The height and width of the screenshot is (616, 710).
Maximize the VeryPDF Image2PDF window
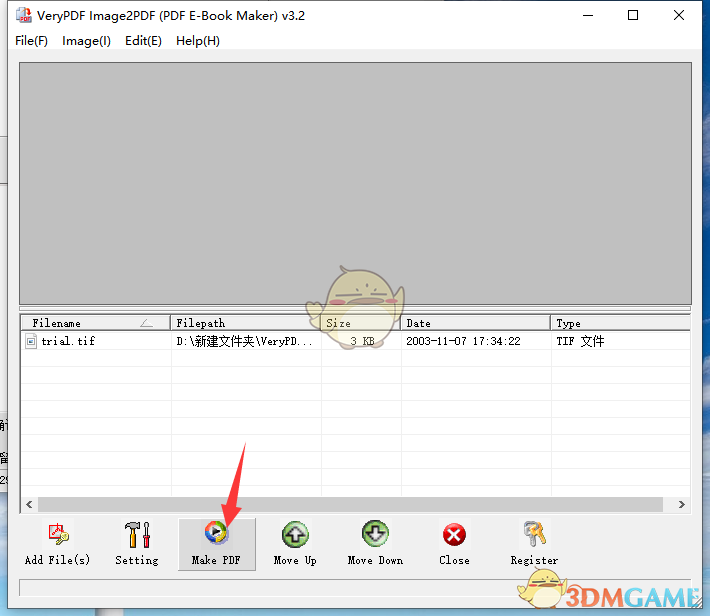[x=633, y=15]
